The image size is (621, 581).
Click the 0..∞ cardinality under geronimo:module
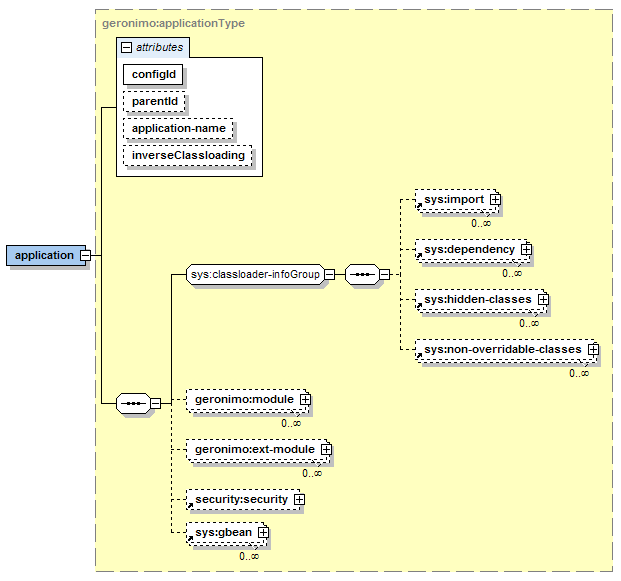pos(291,423)
